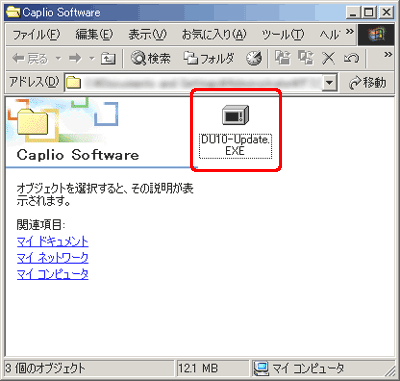Viewport: 400px width, 381px height.
Task: Open the 編集(E) menu
Action: point(94,34)
